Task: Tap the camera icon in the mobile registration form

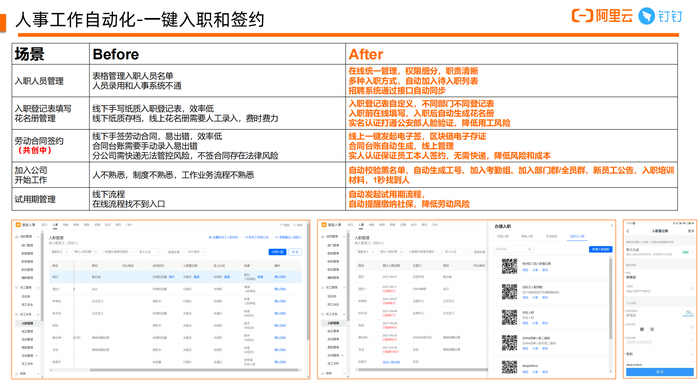Action: click(x=688, y=312)
